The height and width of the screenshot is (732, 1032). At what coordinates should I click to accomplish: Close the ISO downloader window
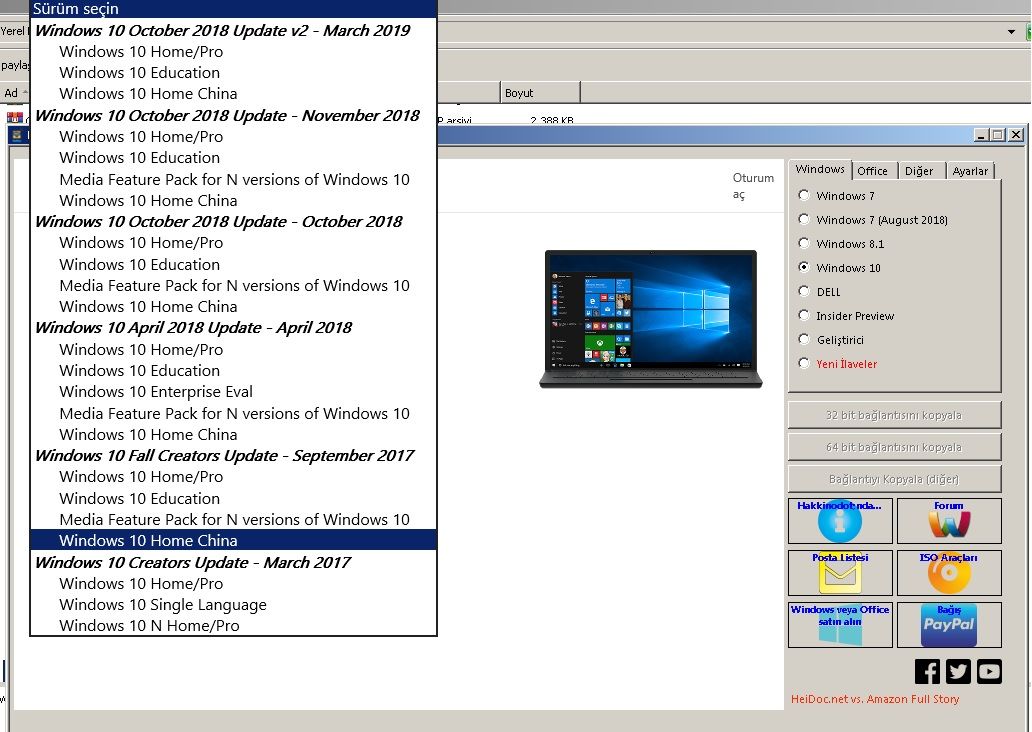(x=1016, y=135)
